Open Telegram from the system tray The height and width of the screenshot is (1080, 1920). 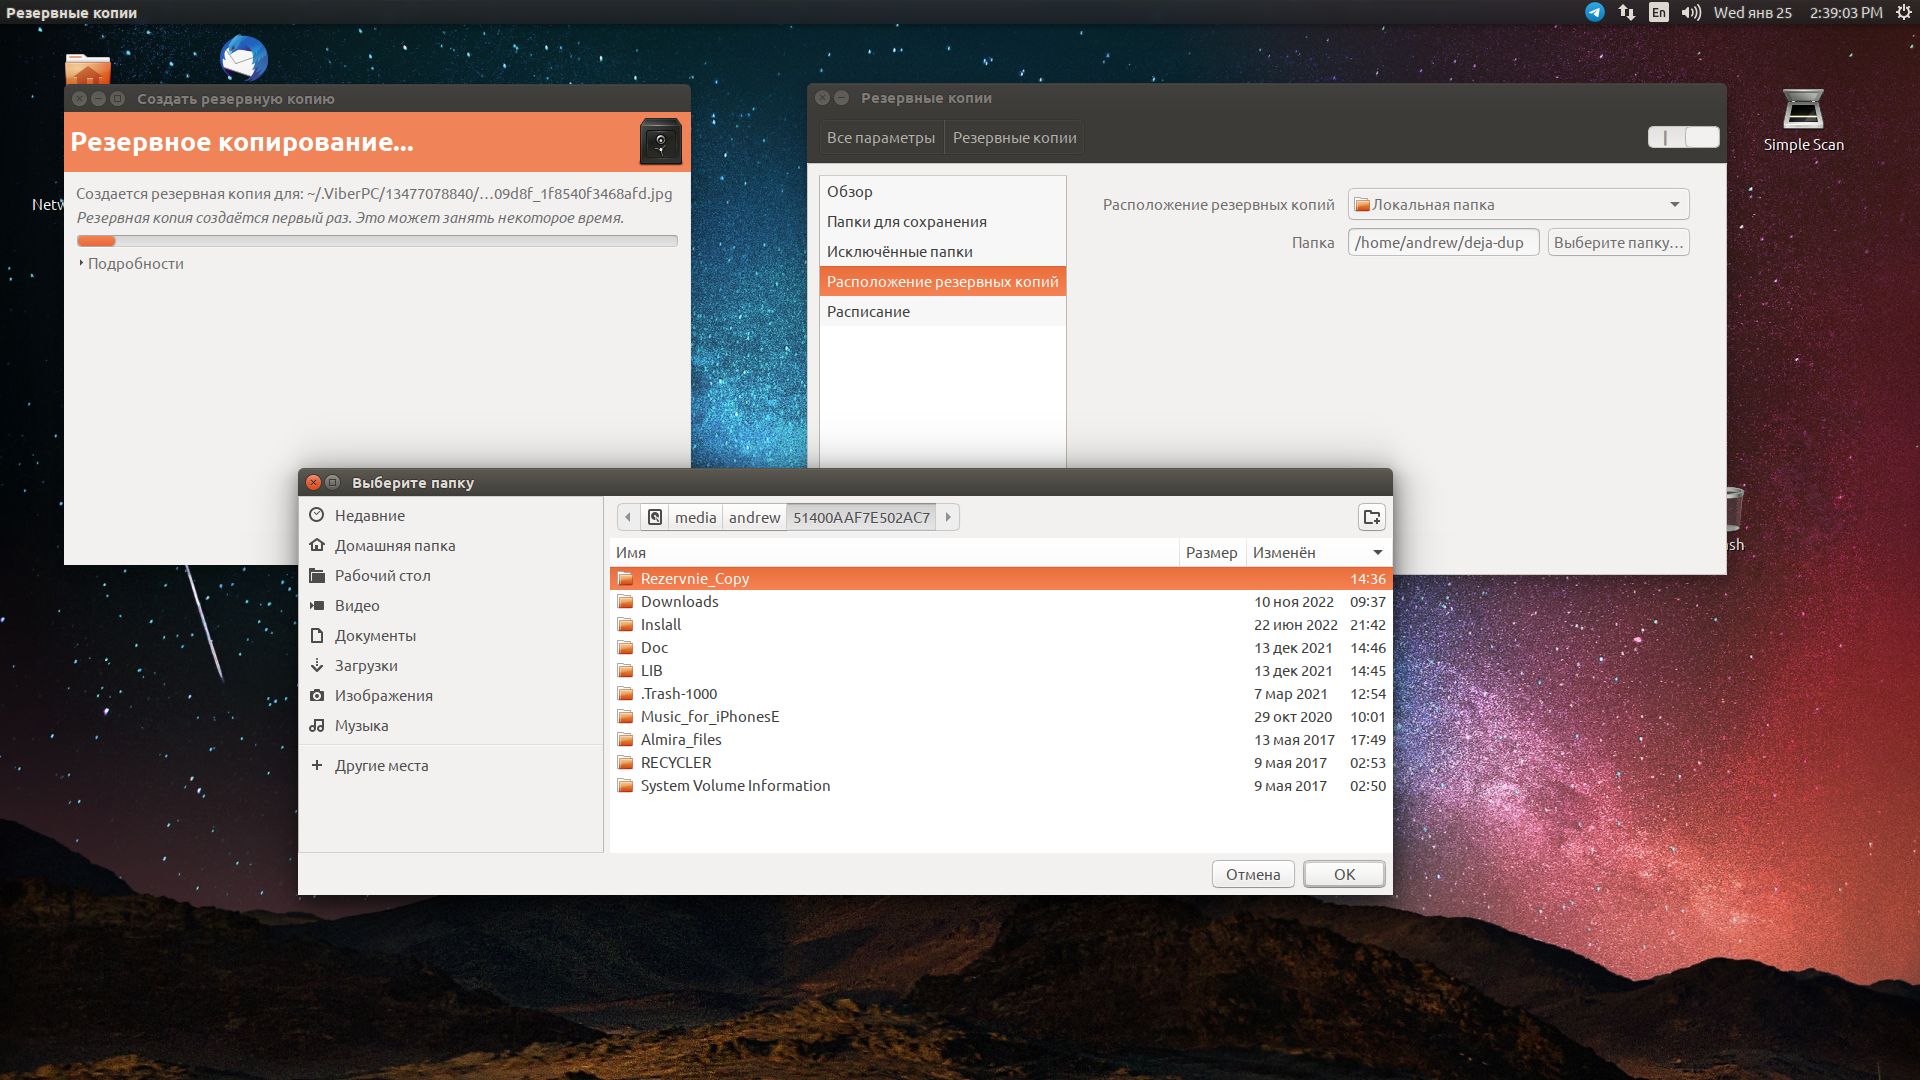point(1594,12)
